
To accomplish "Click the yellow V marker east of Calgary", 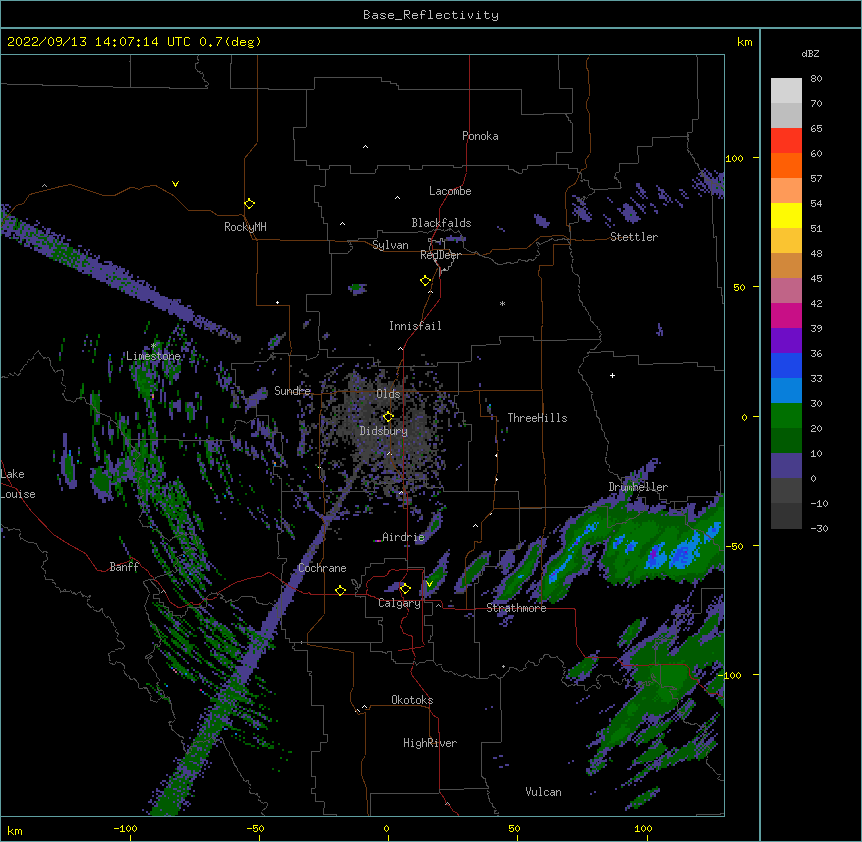I will [429, 584].
